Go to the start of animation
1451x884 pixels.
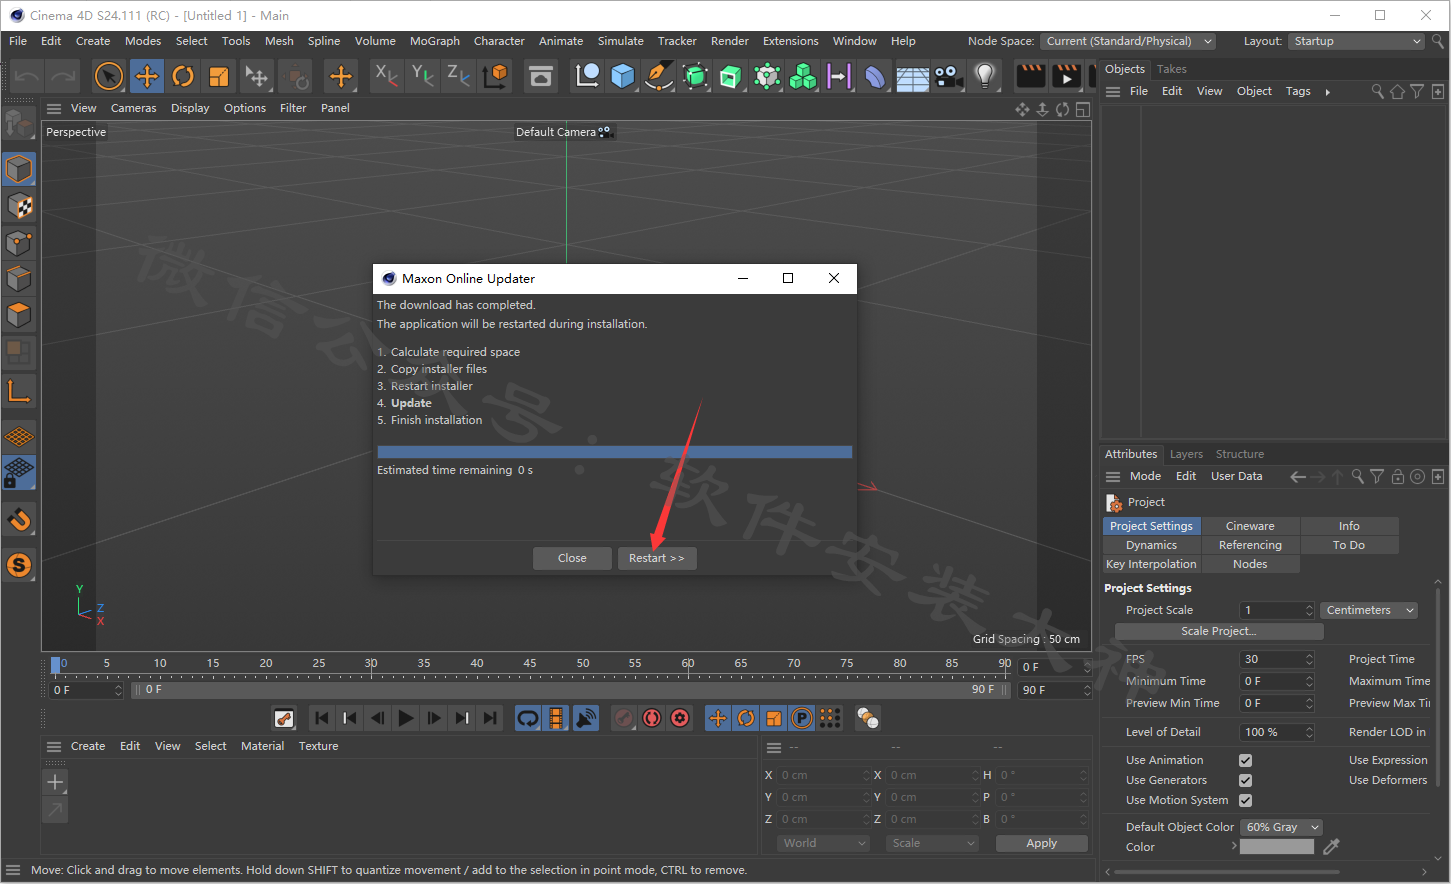321,718
